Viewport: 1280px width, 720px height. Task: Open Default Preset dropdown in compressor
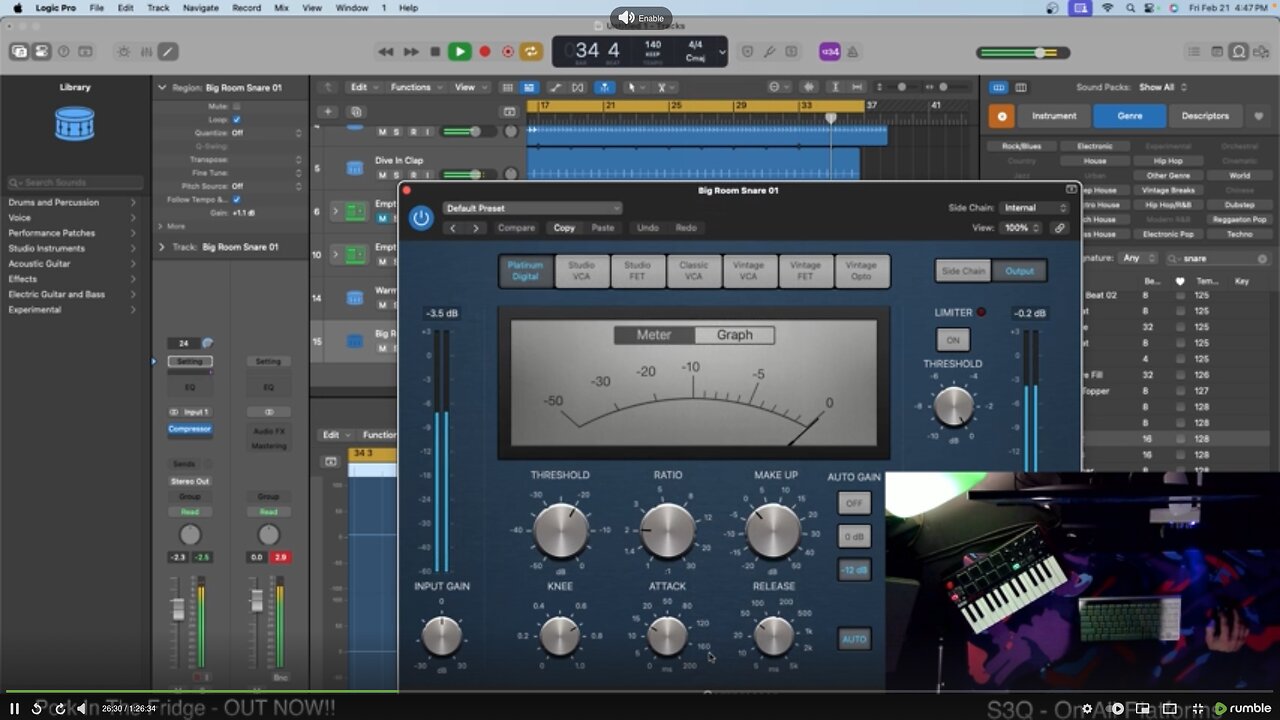pyautogui.click(x=533, y=208)
